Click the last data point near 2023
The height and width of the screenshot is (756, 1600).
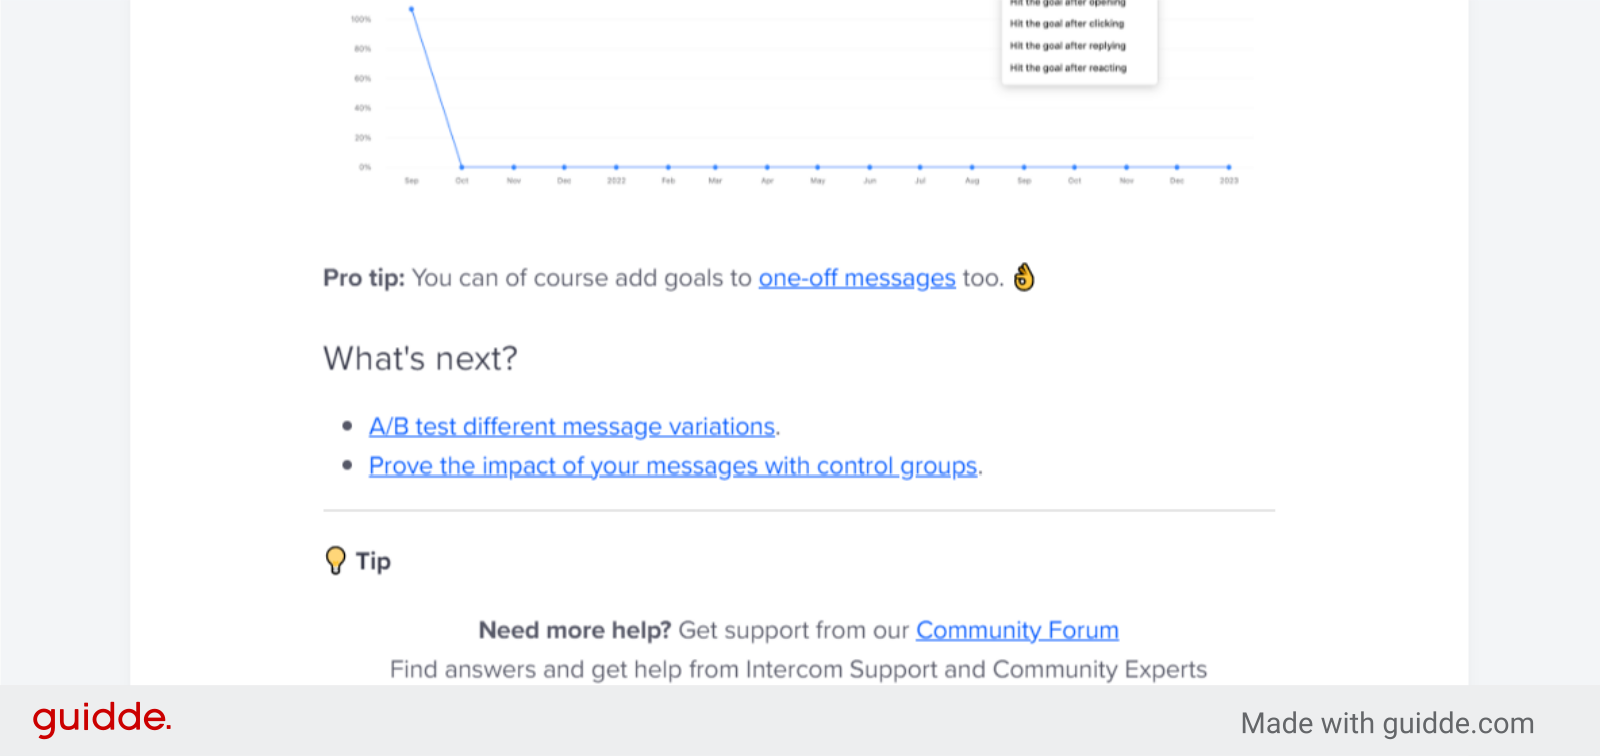pyautogui.click(x=1229, y=166)
